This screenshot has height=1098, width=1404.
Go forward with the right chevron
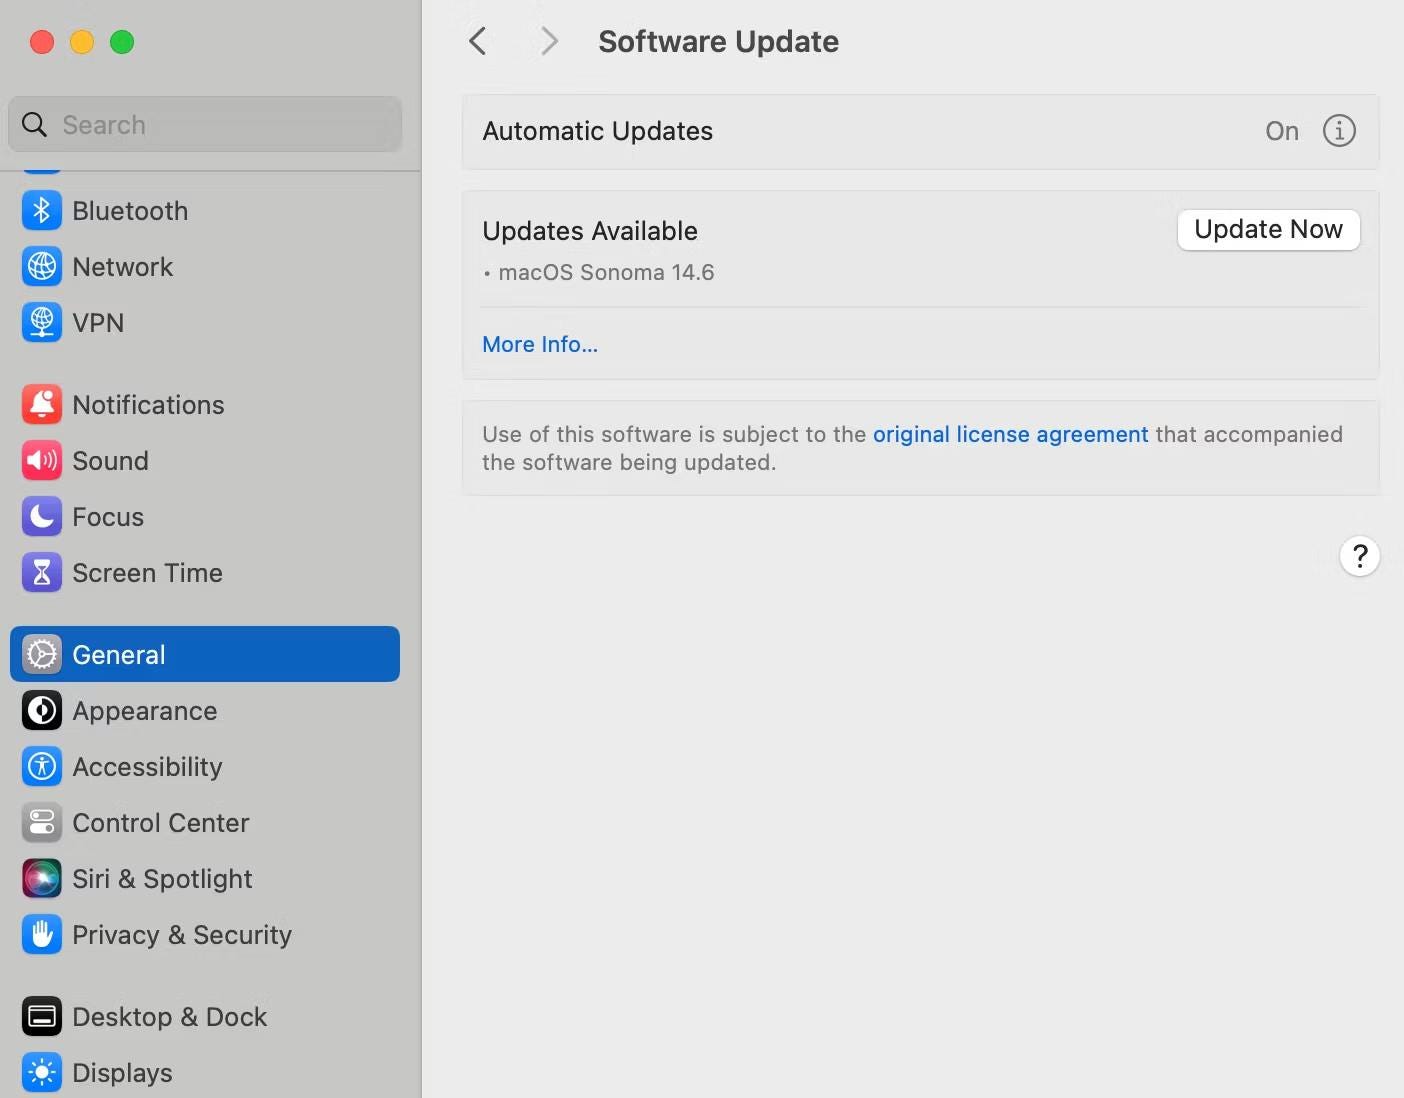coord(548,41)
